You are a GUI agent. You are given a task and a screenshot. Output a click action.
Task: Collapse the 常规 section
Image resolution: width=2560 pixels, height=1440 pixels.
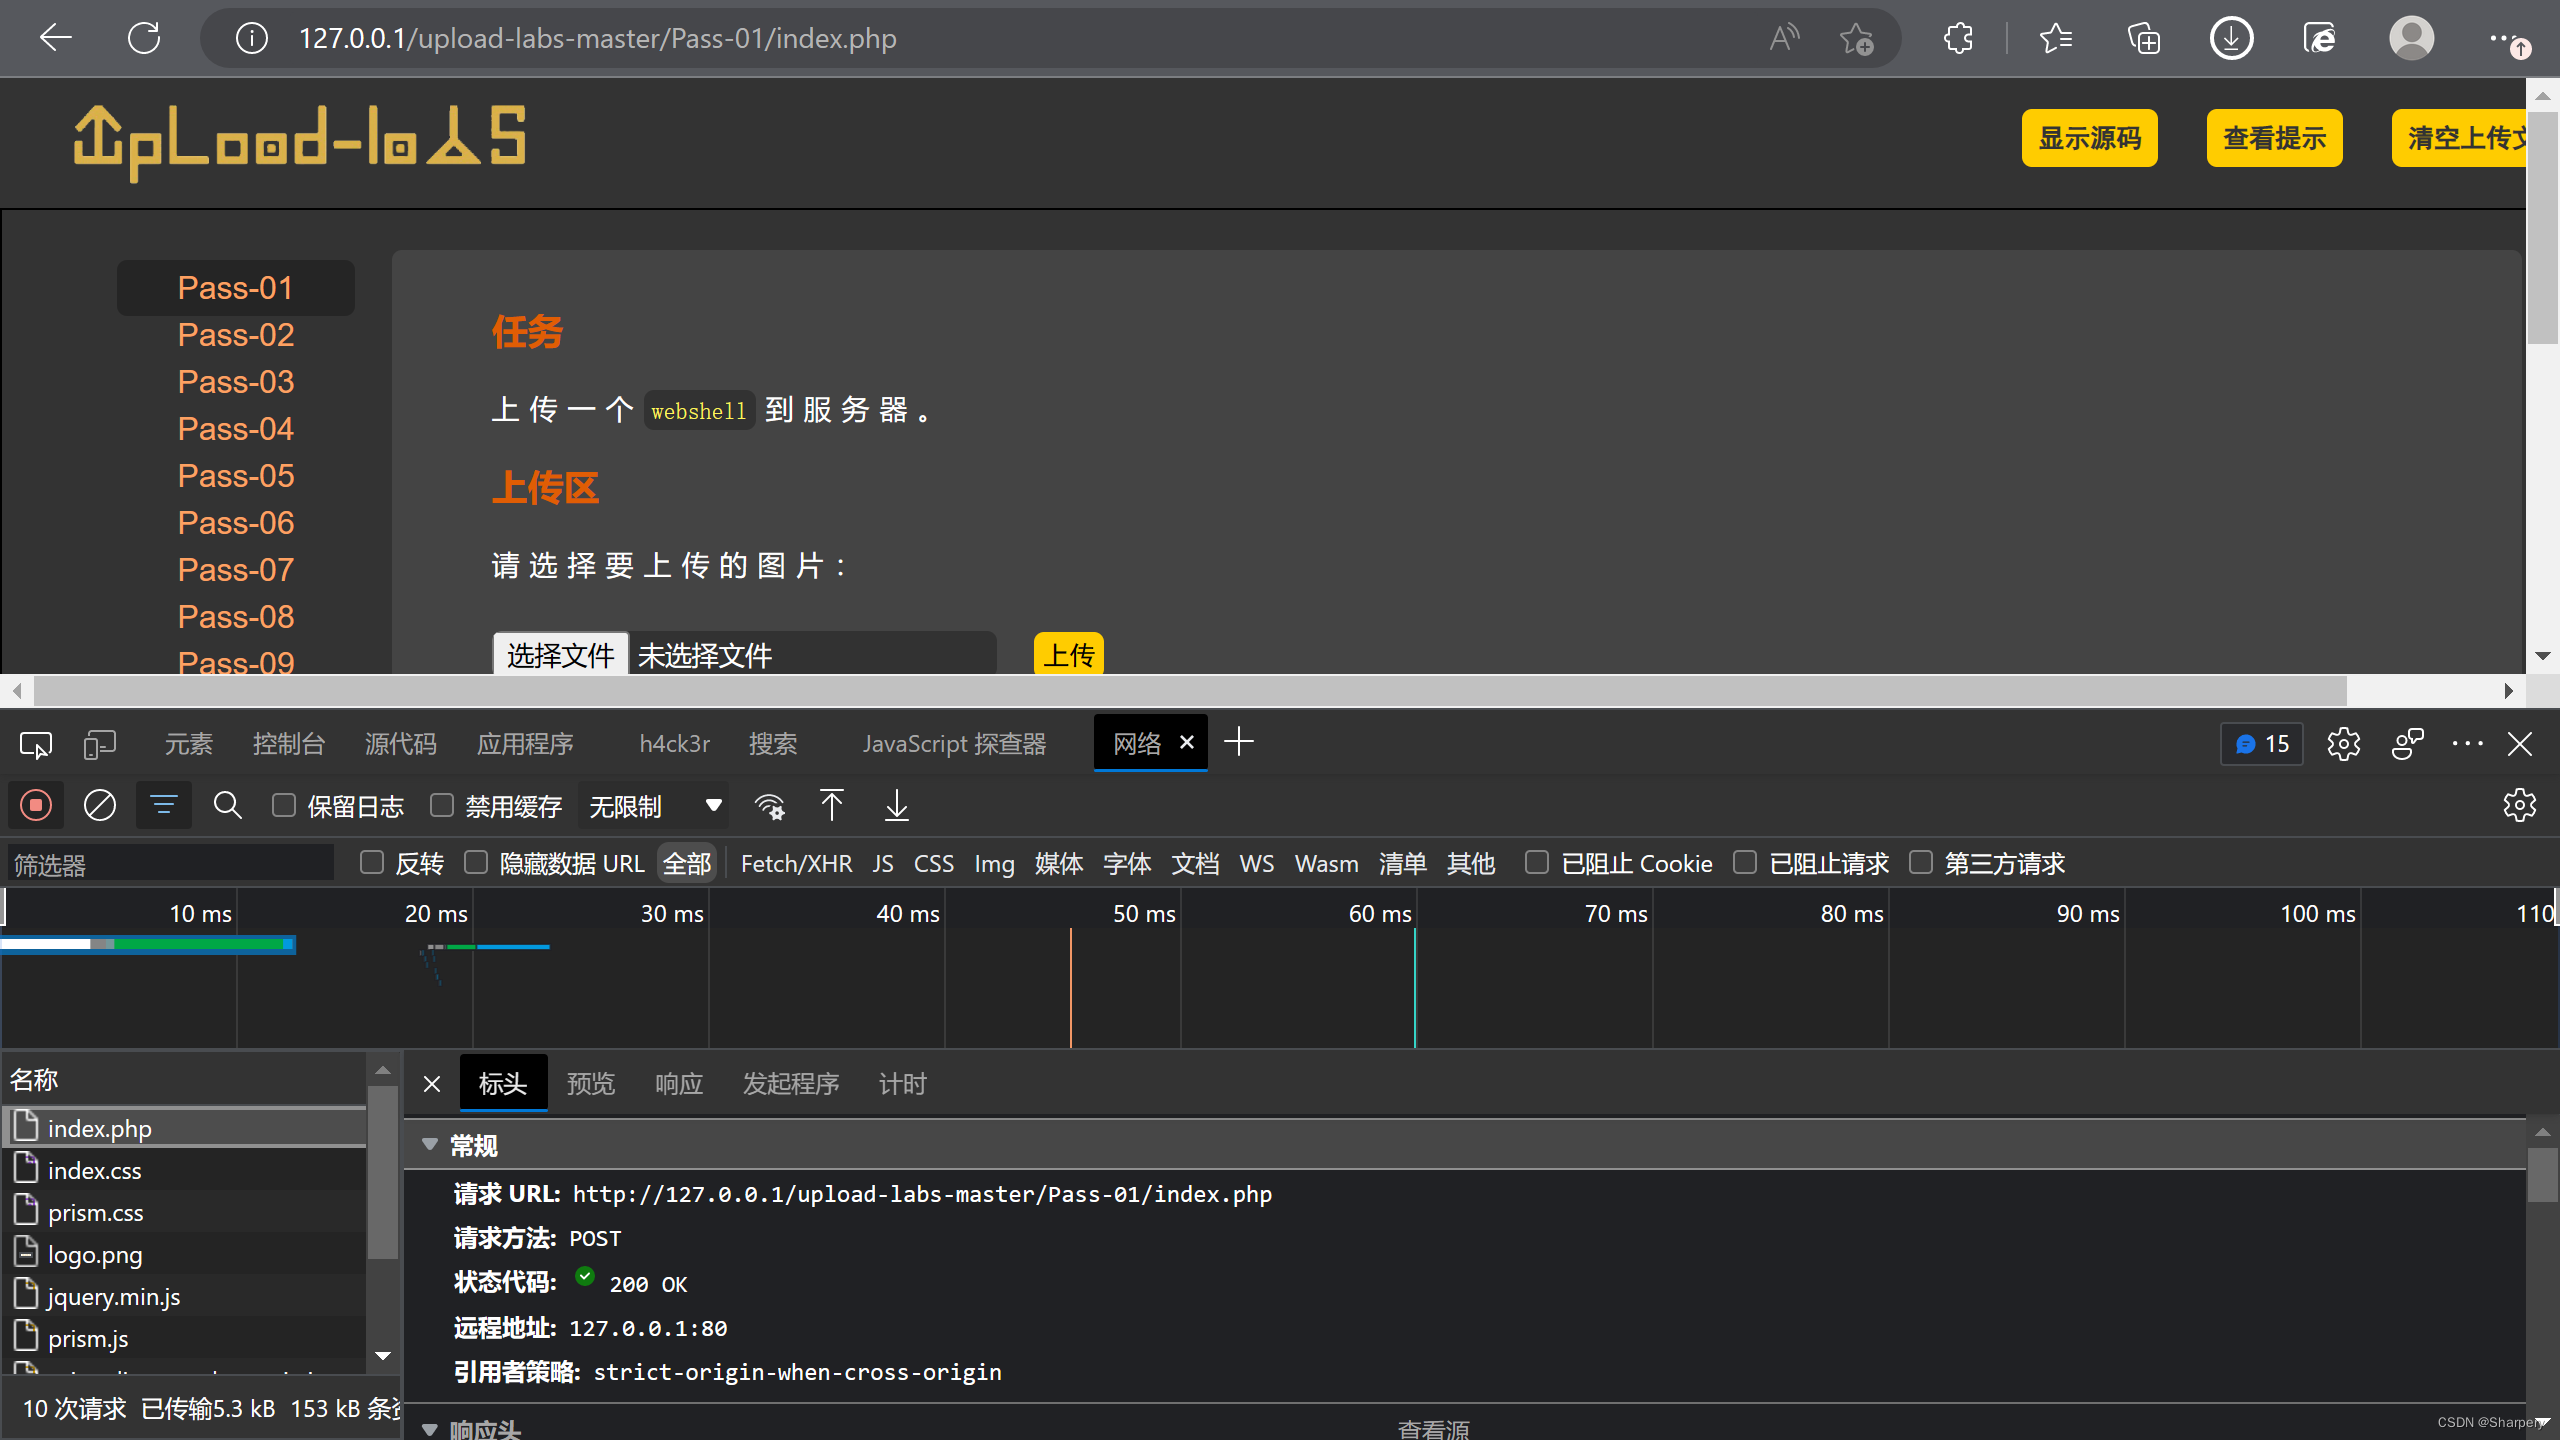(x=431, y=1145)
